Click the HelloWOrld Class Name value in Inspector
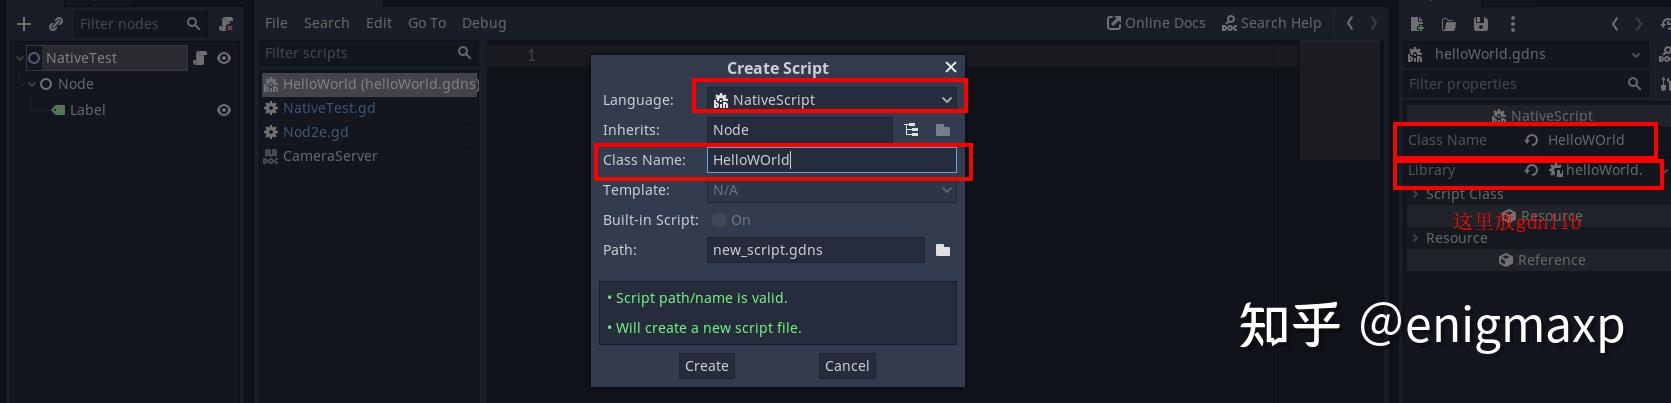Image resolution: width=1671 pixels, height=403 pixels. 1586,140
